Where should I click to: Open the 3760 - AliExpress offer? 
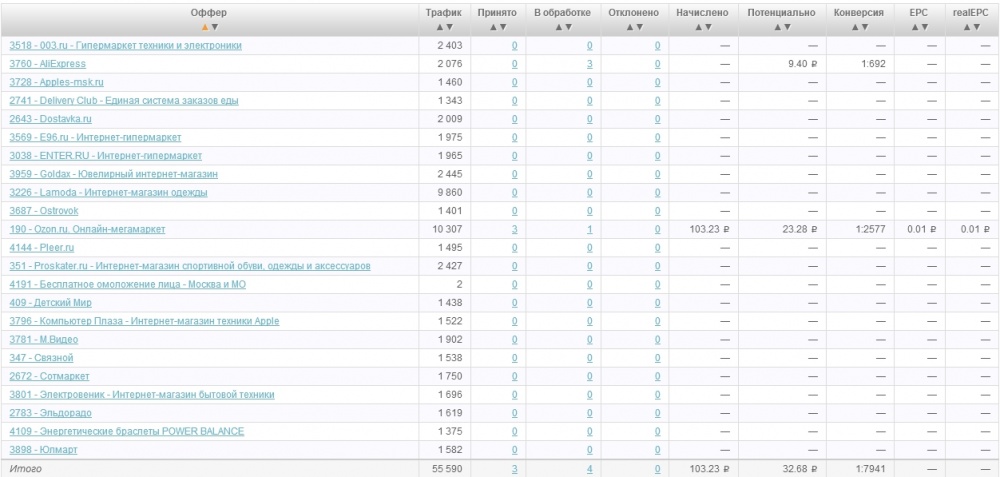click(47, 64)
